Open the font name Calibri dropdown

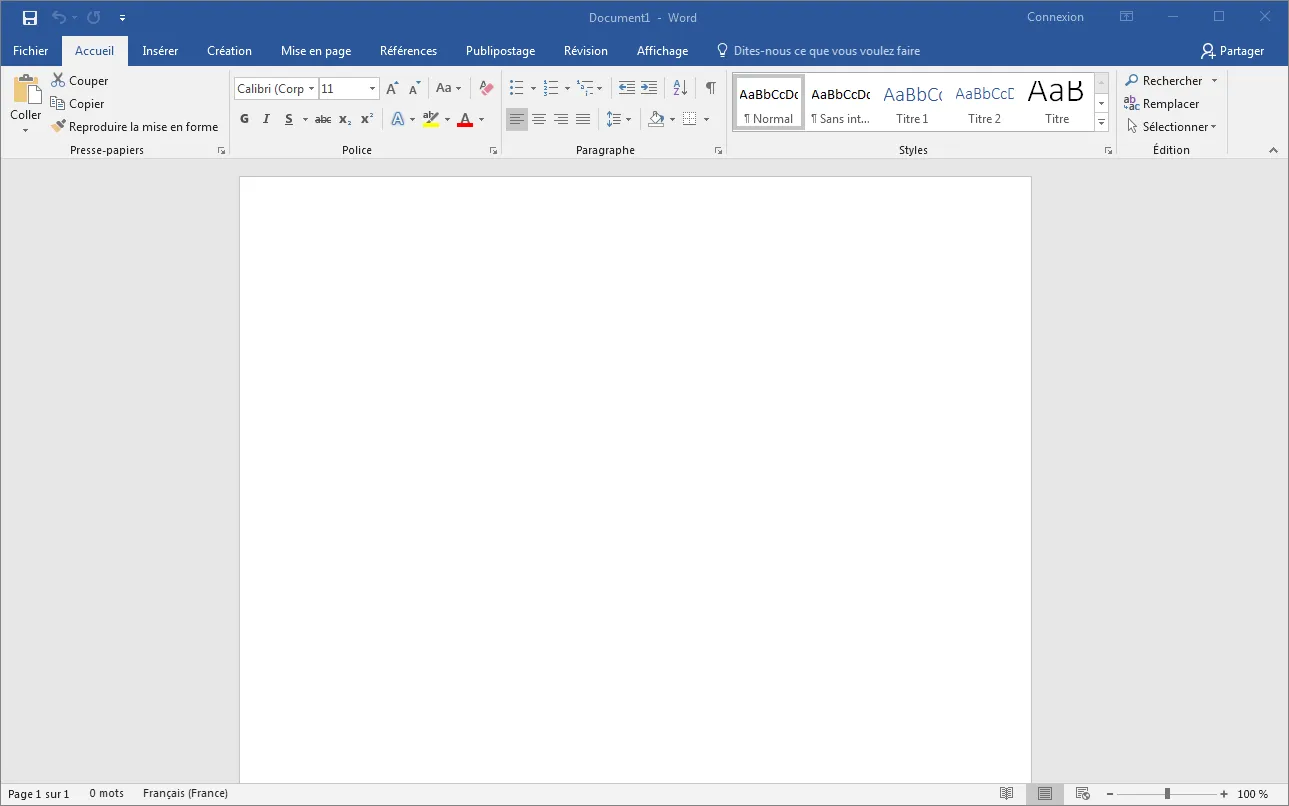[x=312, y=89]
